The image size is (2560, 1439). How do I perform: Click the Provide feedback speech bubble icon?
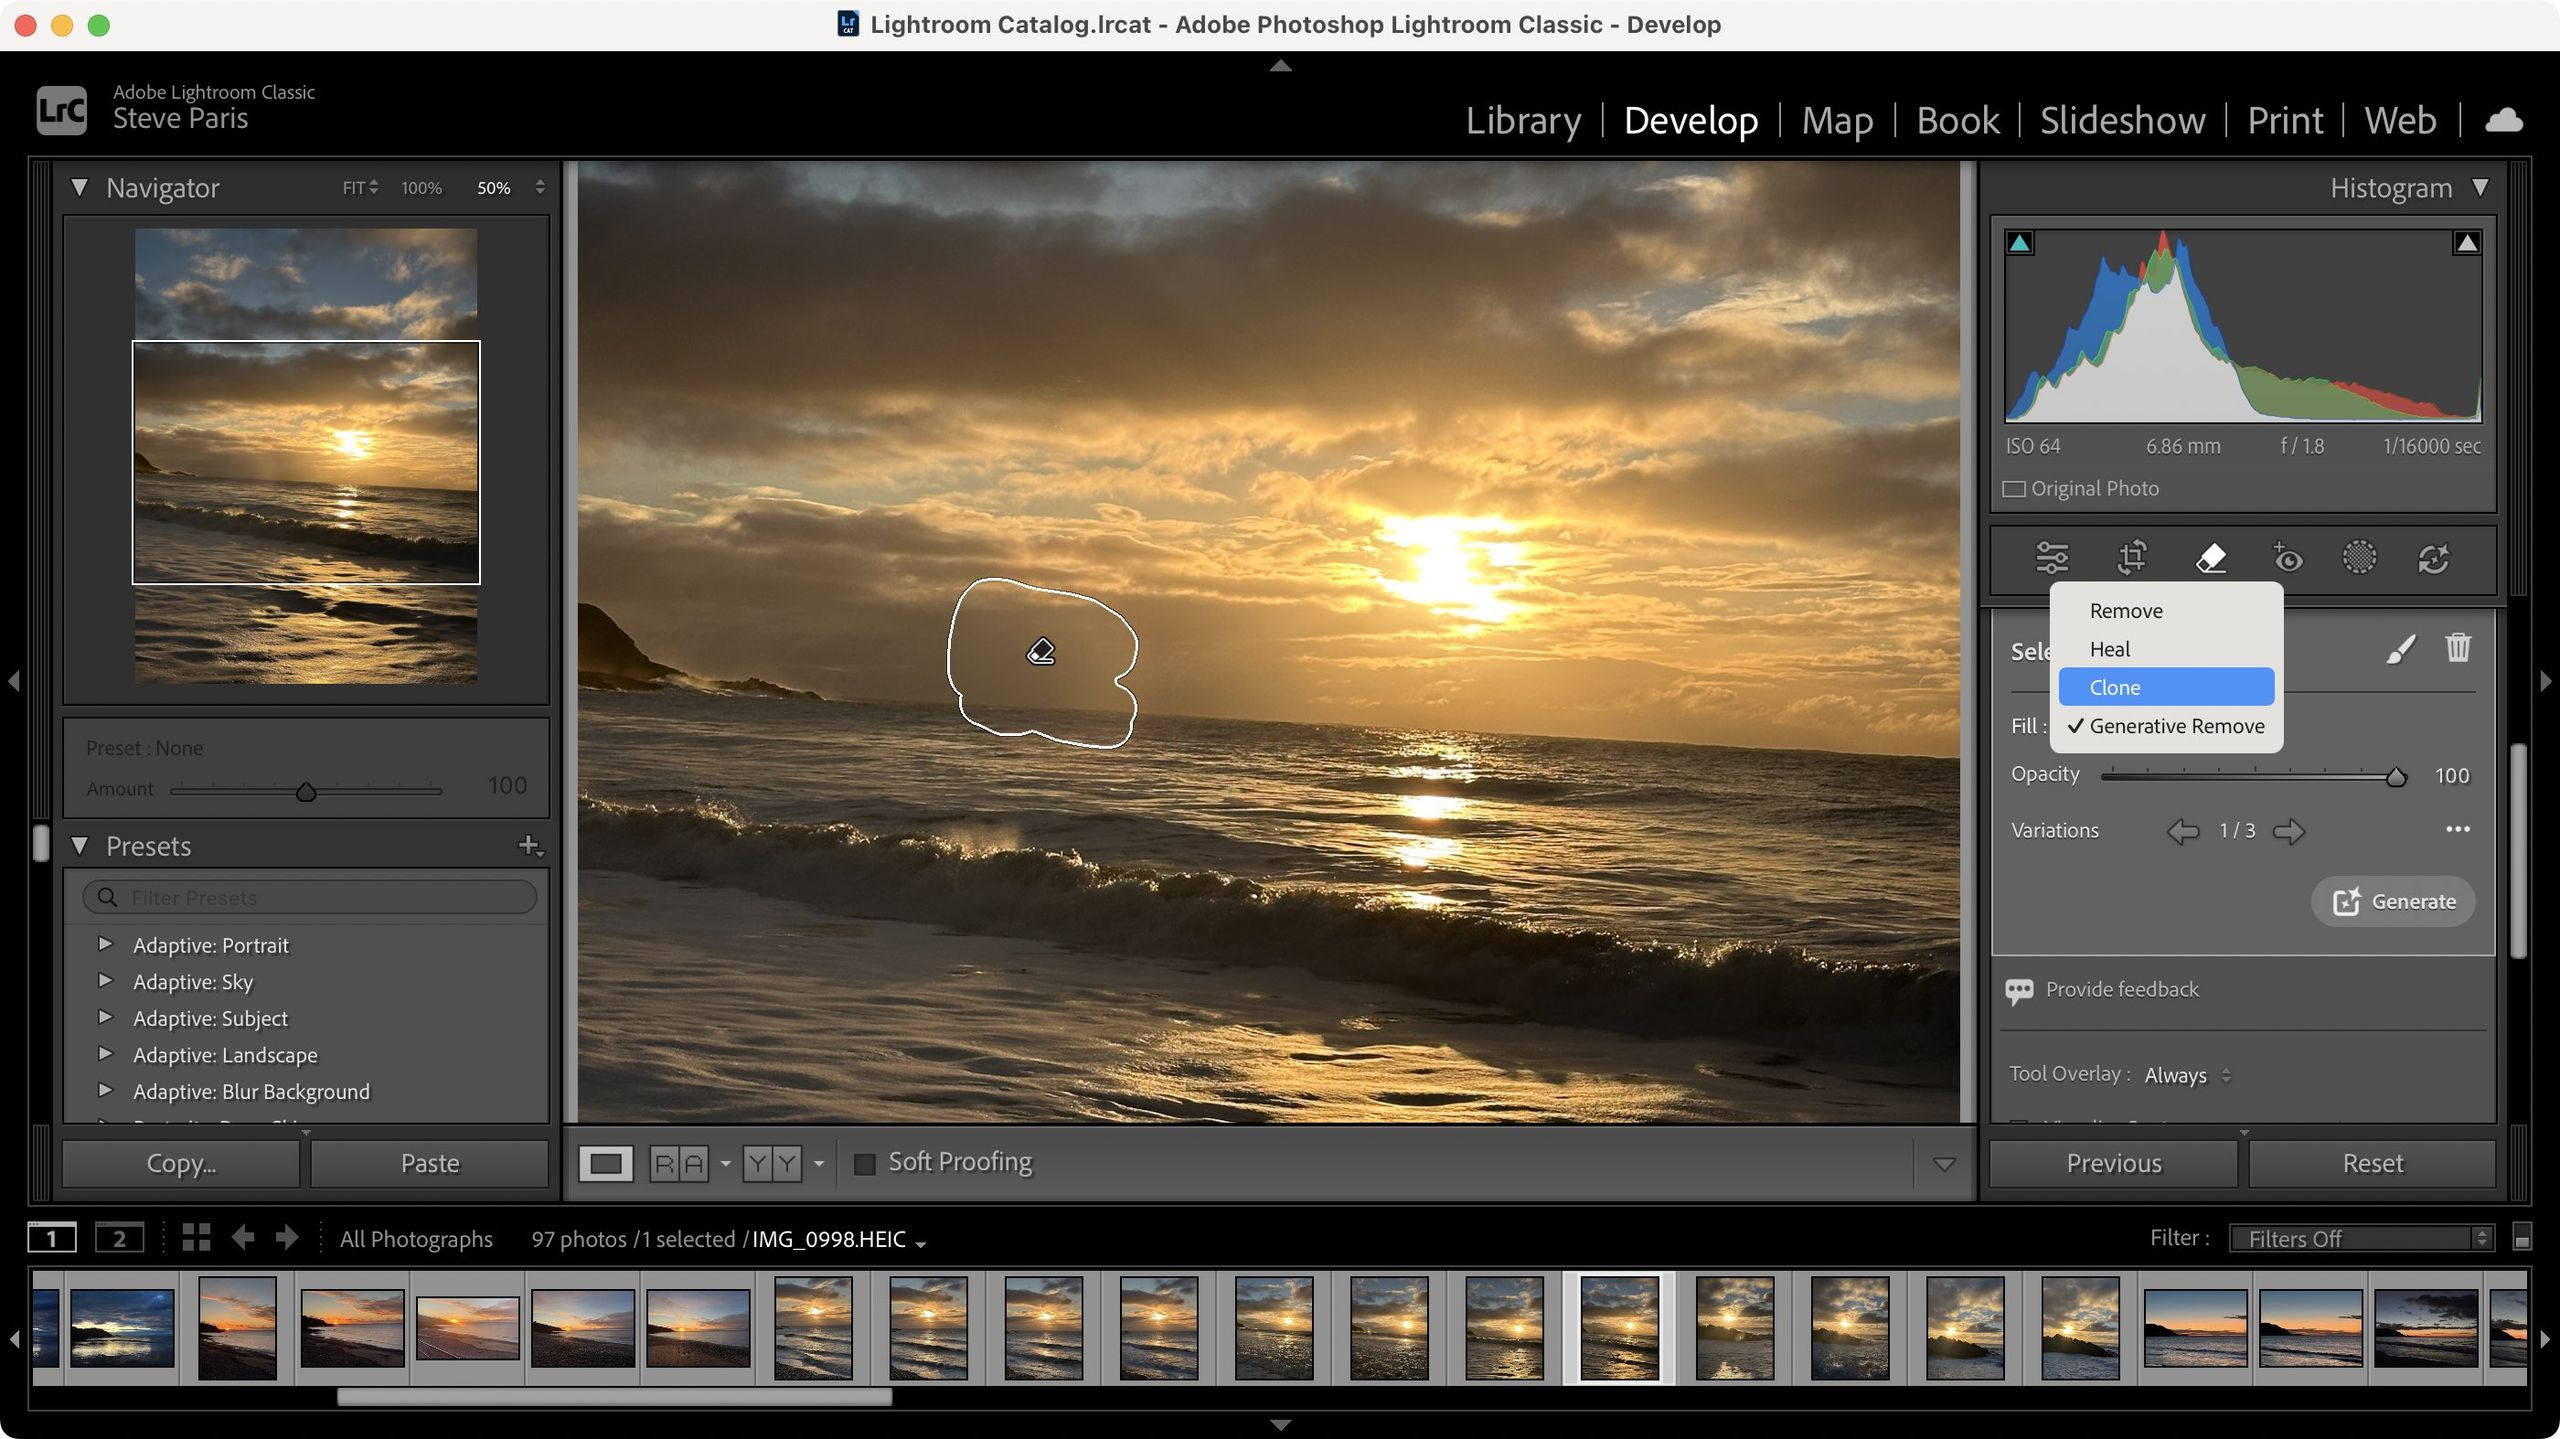tap(2019, 989)
